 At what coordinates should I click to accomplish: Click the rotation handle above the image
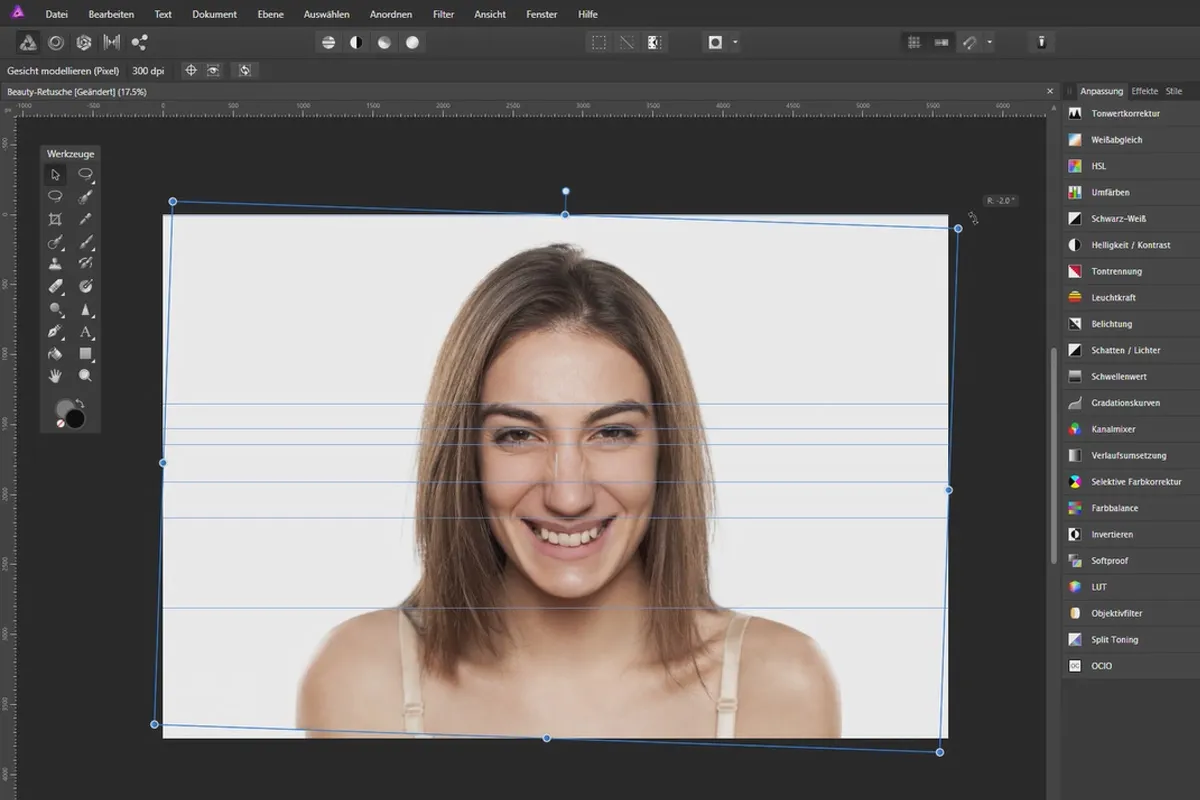click(x=566, y=191)
